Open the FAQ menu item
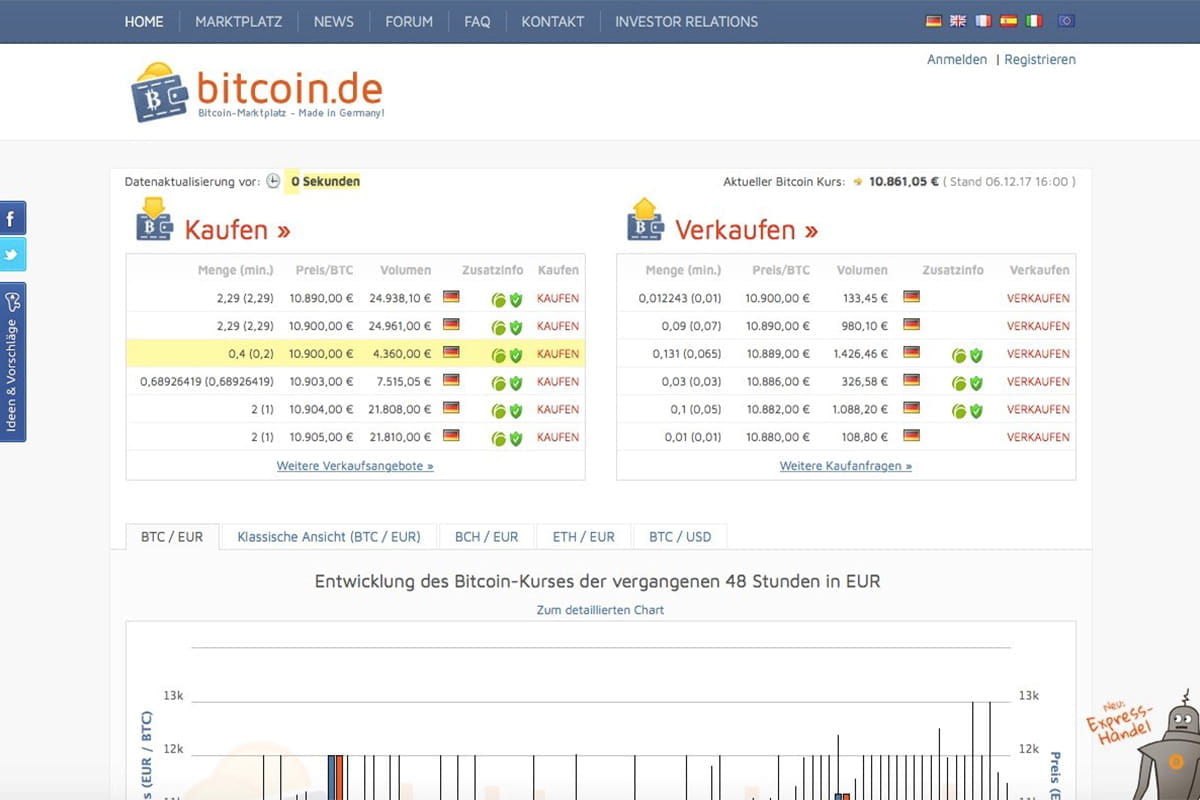Image resolution: width=1200 pixels, height=800 pixels. (x=477, y=21)
